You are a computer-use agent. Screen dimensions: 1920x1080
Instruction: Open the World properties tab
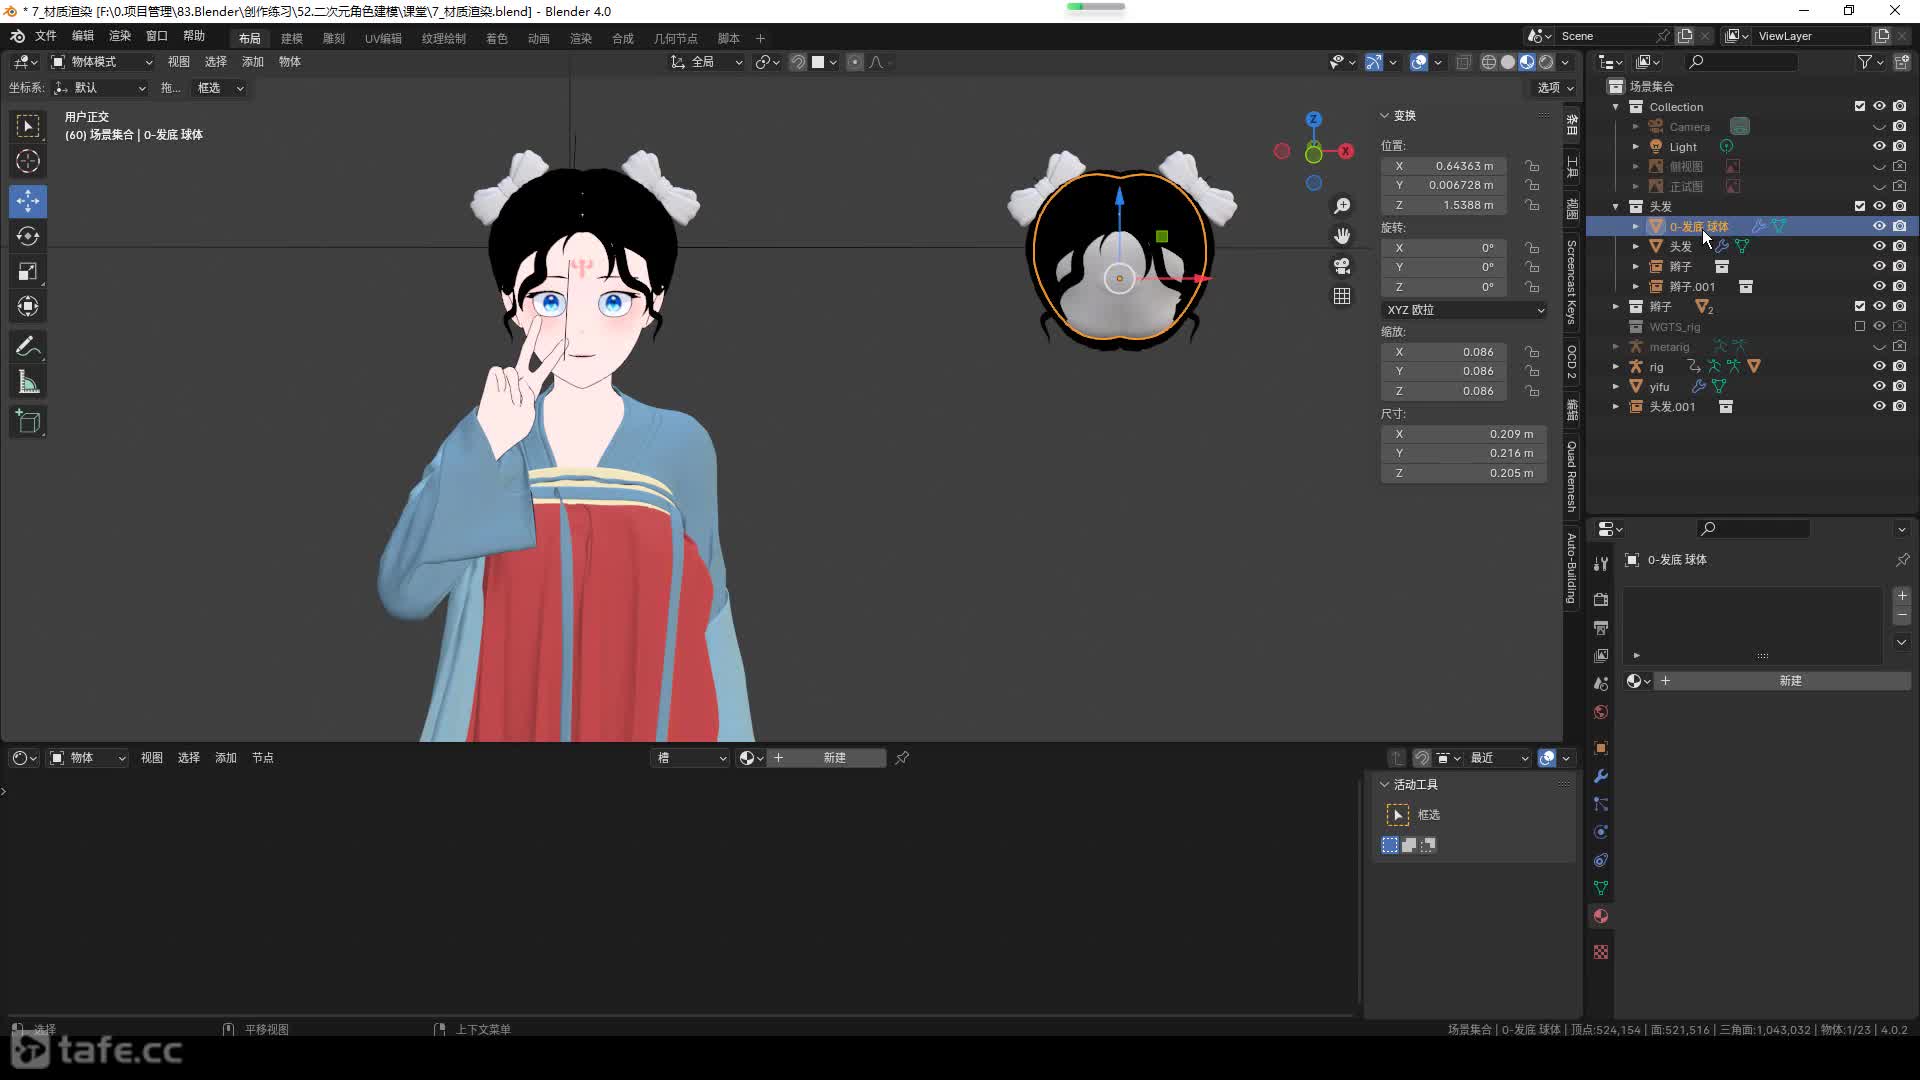pyautogui.click(x=1601, y=712)
